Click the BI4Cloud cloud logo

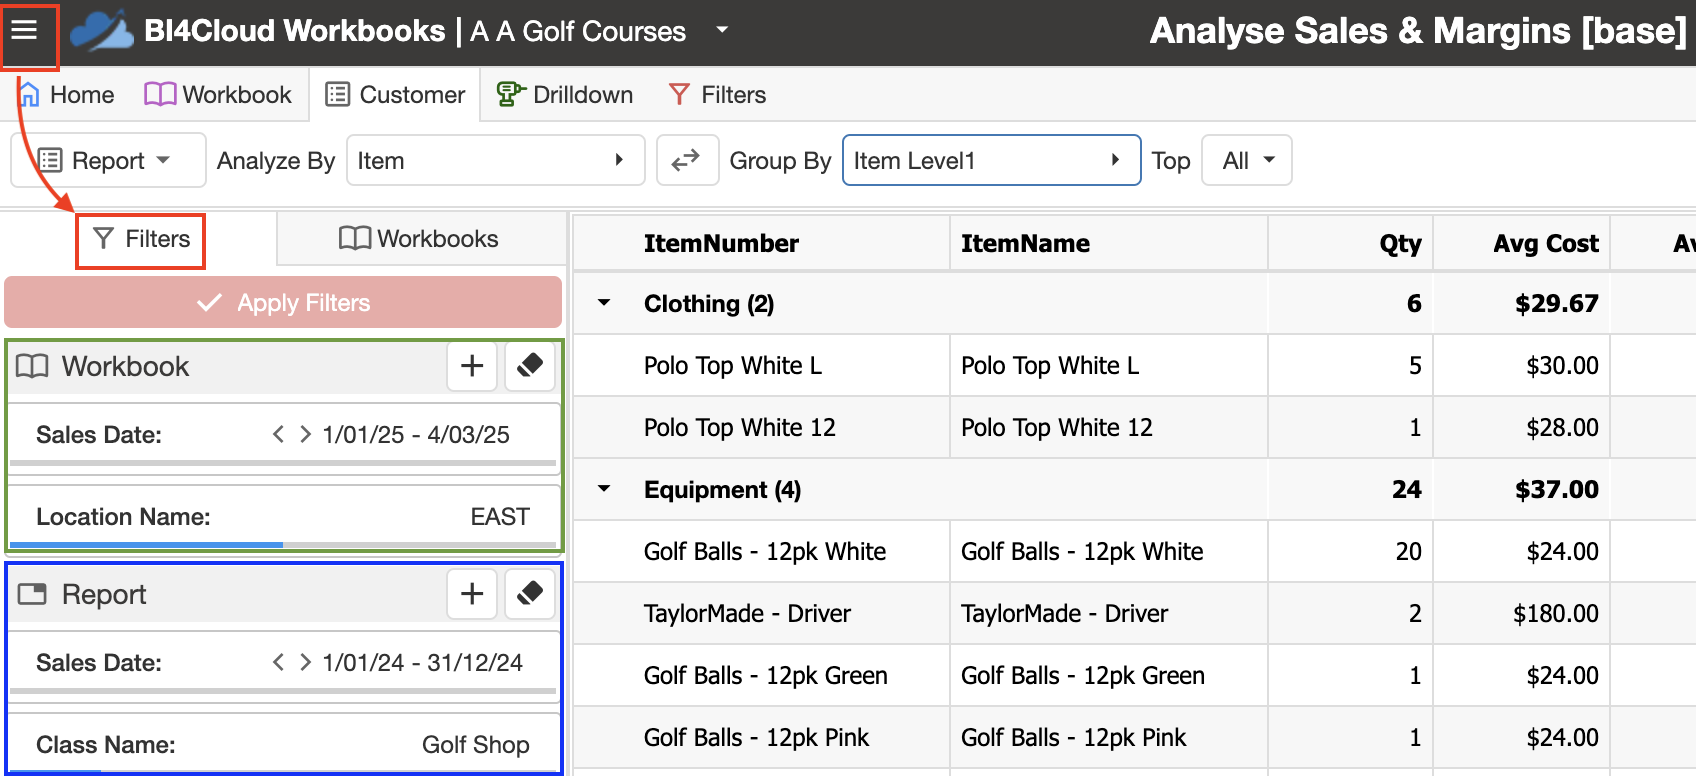pyautogui.click(x=102, y=31)
